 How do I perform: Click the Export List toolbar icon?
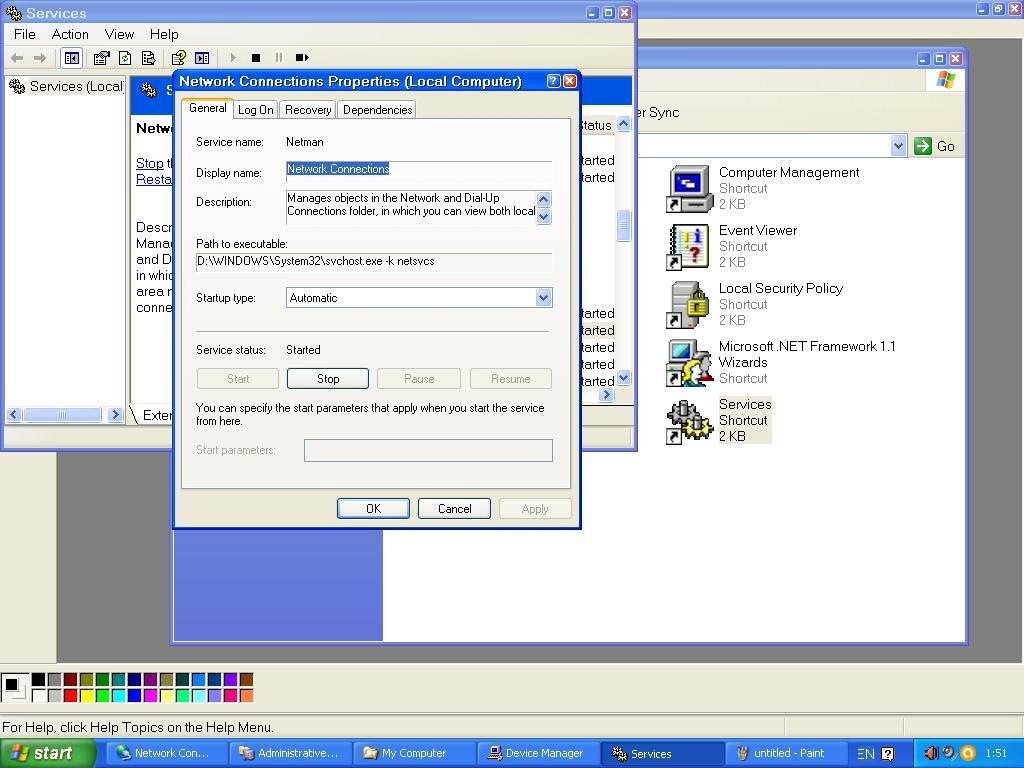[x=148, y=58]
